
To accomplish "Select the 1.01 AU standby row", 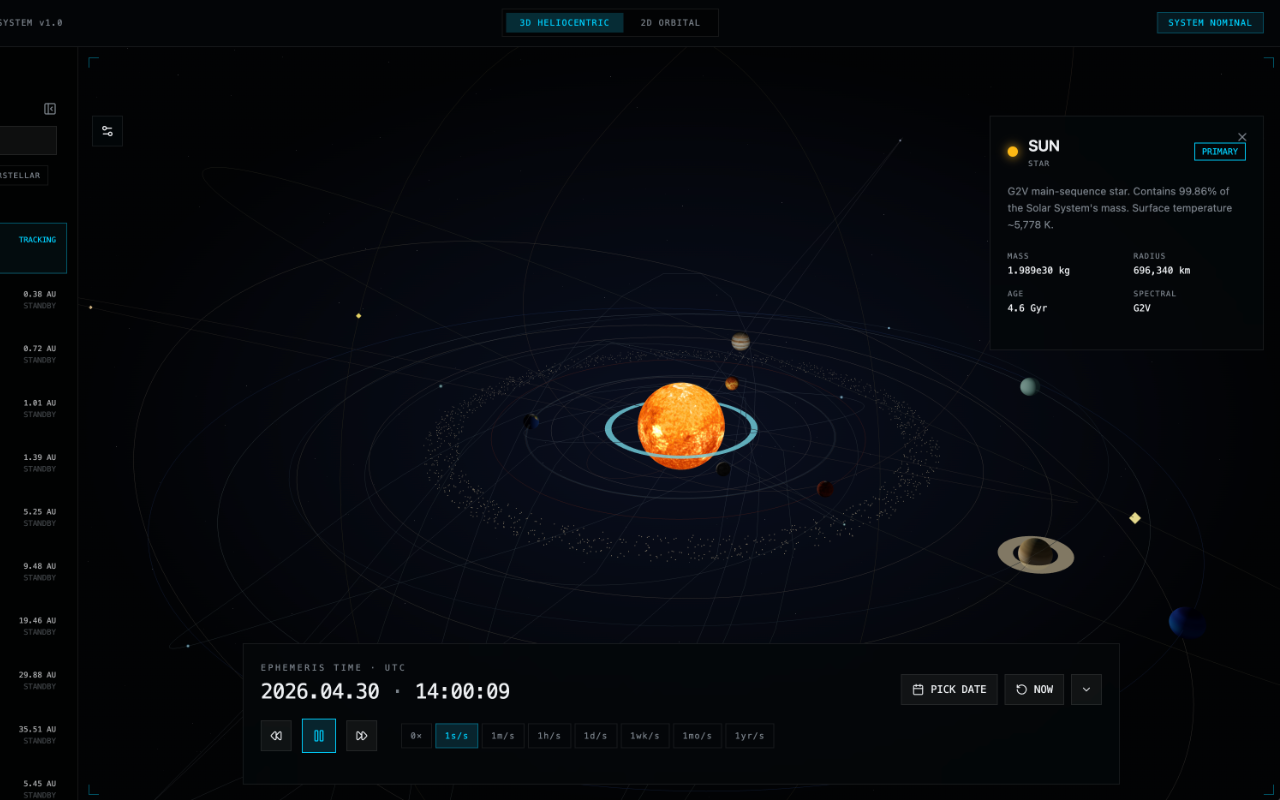I will tap(33, 409).
